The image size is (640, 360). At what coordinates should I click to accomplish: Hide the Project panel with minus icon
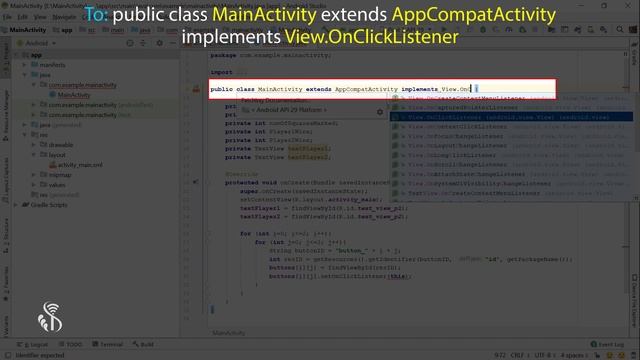pyautogui.click(x=173, y=43)
